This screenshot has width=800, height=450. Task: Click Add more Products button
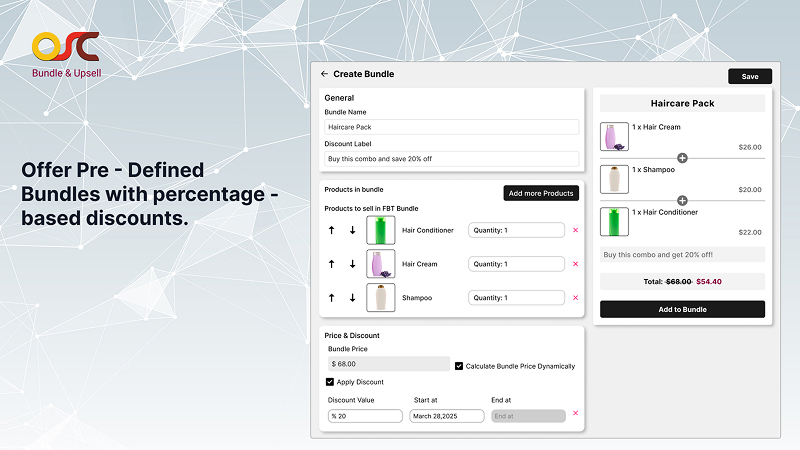tap(540, 193)
